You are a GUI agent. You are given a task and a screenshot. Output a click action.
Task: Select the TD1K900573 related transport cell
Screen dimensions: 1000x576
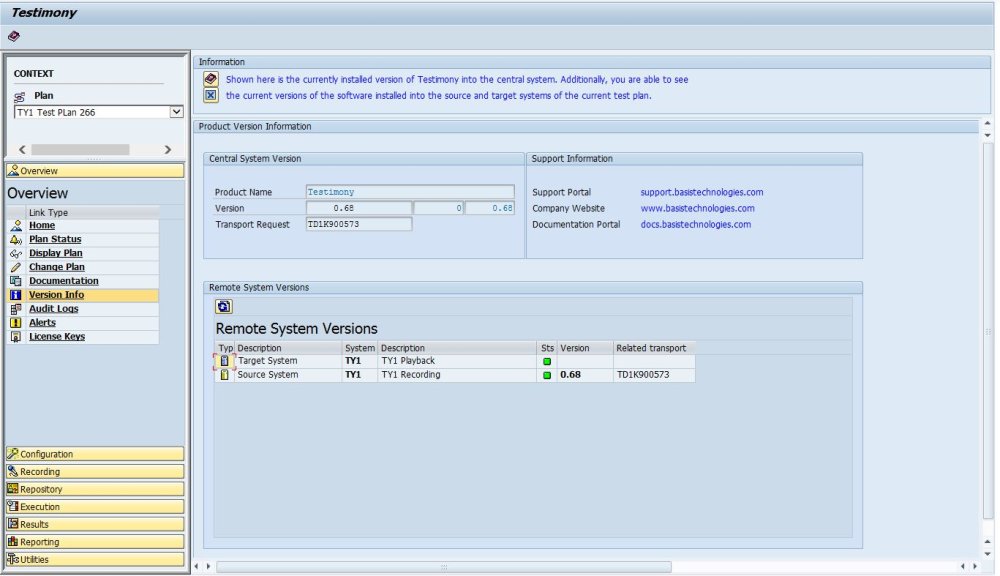point(653,374)
